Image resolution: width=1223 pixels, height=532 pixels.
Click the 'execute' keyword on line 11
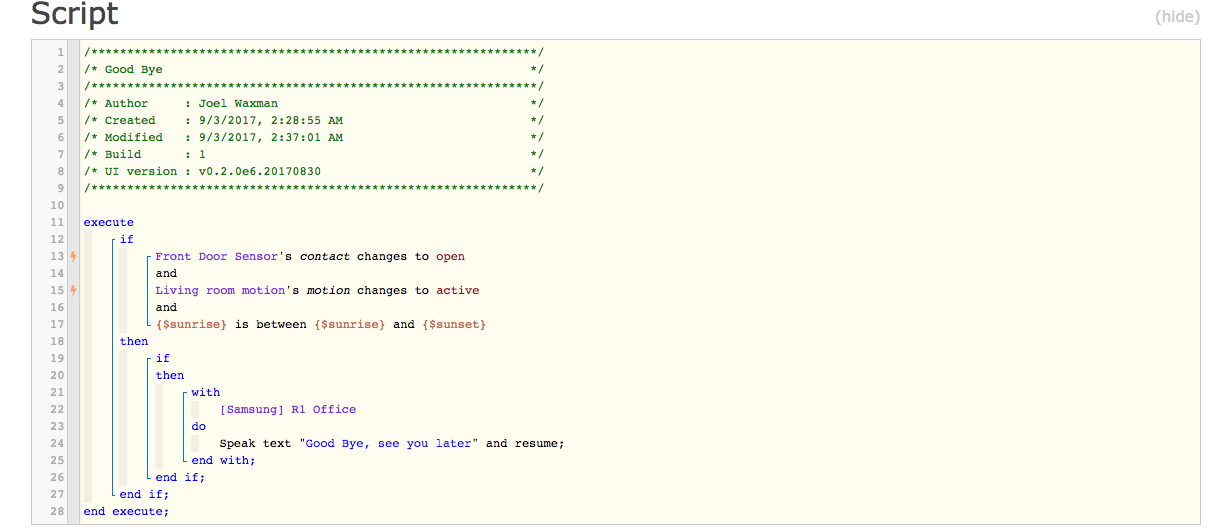coord(108,222)
